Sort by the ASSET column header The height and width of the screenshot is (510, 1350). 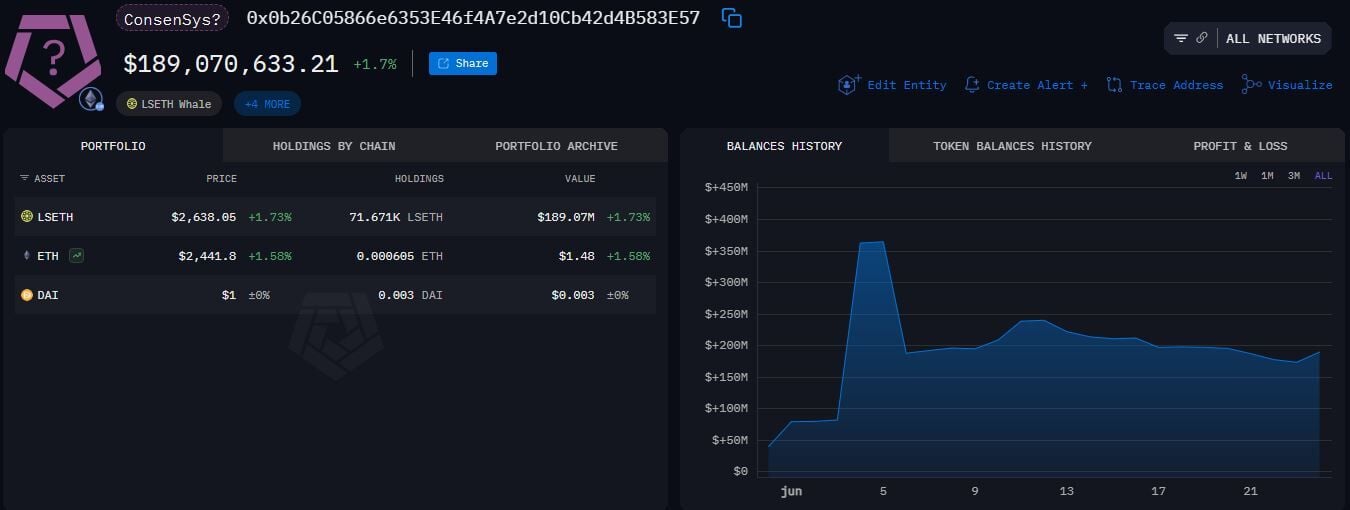pyautogui.click(x=42, y=179)
